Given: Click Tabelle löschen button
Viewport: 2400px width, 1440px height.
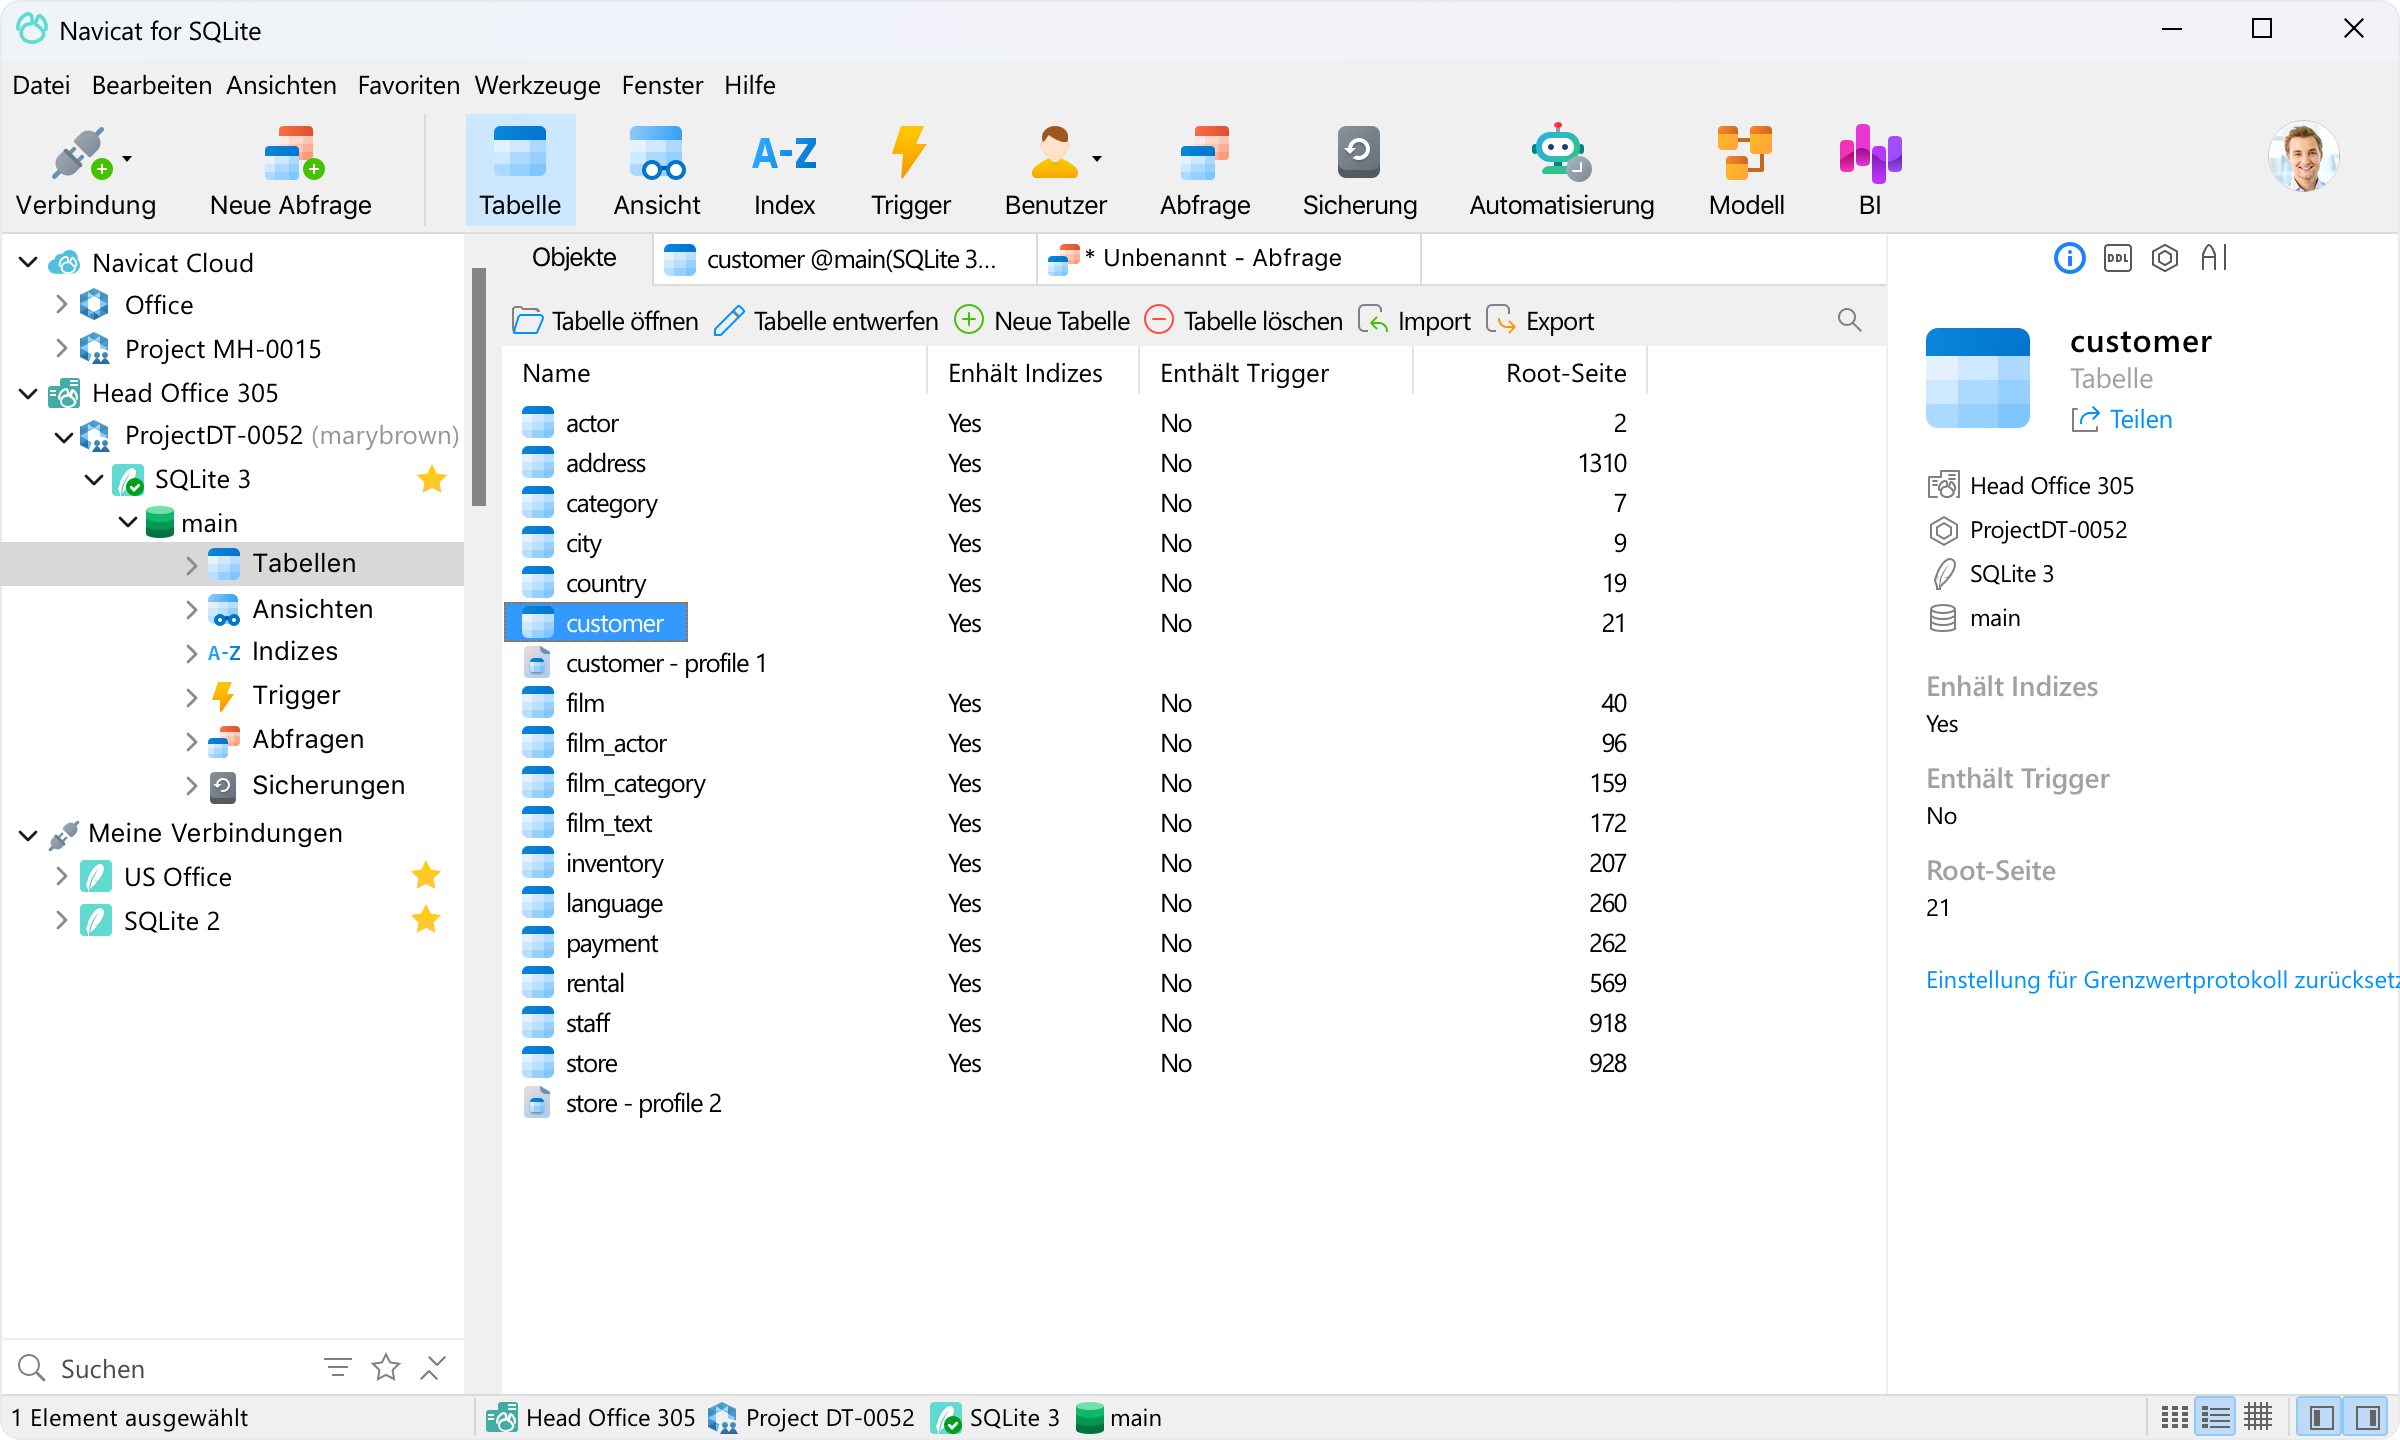Looking at the screenshot, I should click(1243, 321).
